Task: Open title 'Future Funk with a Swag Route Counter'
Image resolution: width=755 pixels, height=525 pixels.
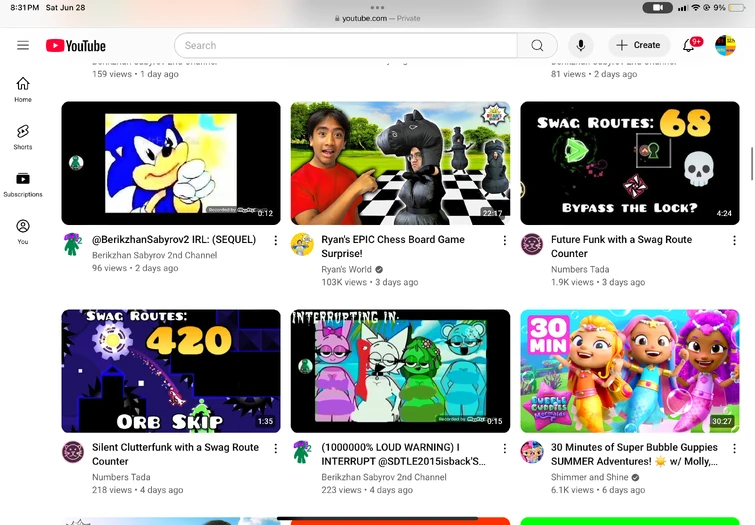Action: pyautogui.click(x=621, y=247)
